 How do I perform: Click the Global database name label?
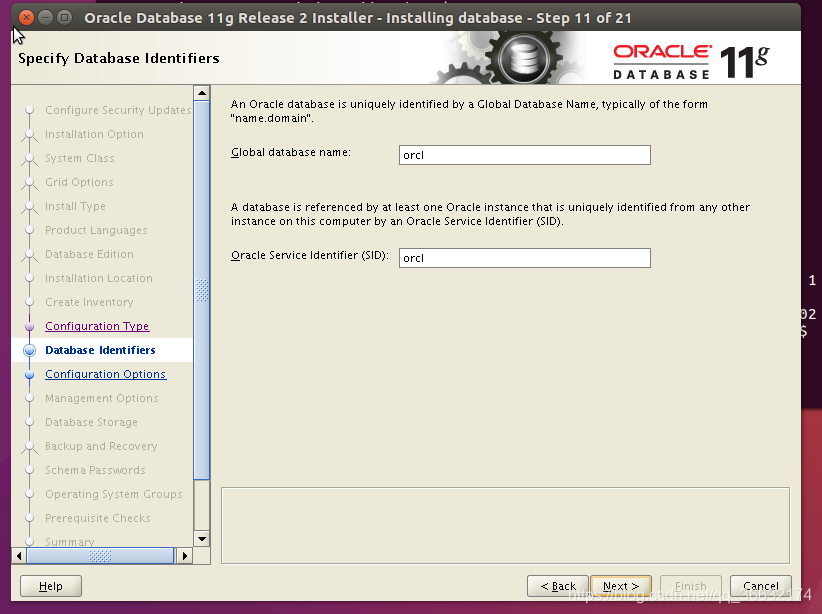[x=291, y=153]
